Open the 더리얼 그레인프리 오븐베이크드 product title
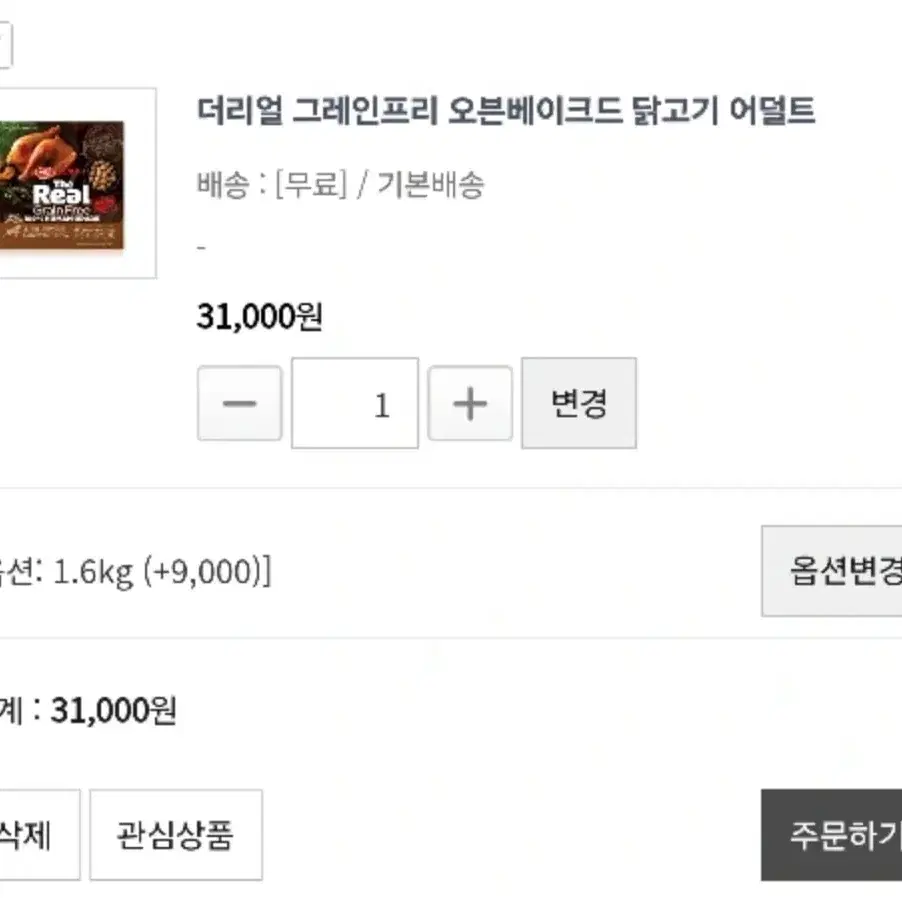902x902 pixels. tap(506, 110)
